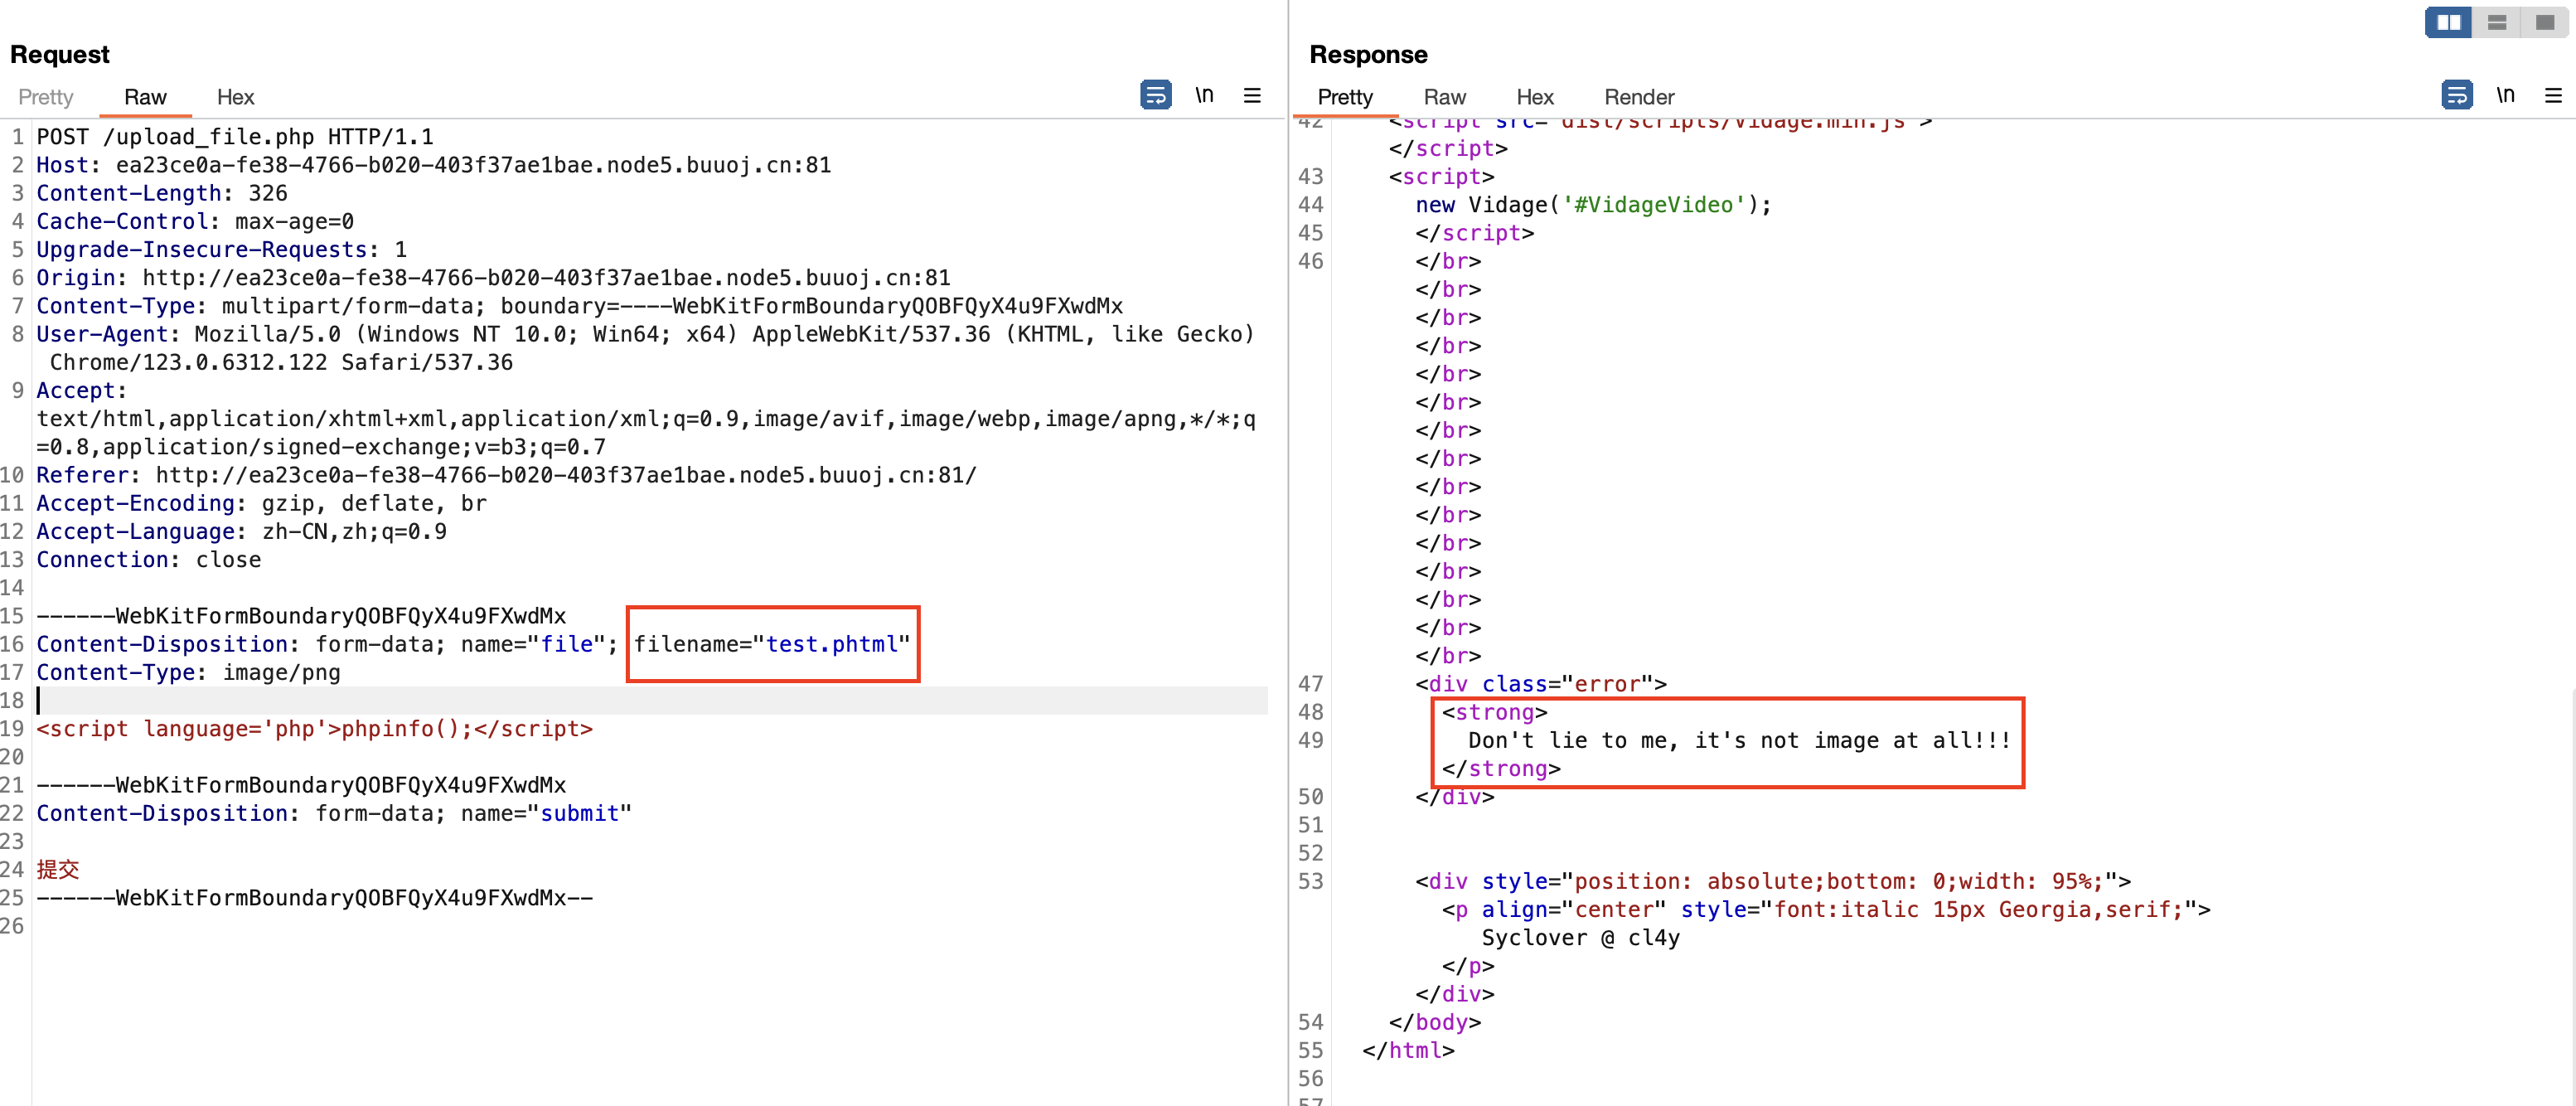
Task: Click the Host header line
Action: (x=434, y=165)
